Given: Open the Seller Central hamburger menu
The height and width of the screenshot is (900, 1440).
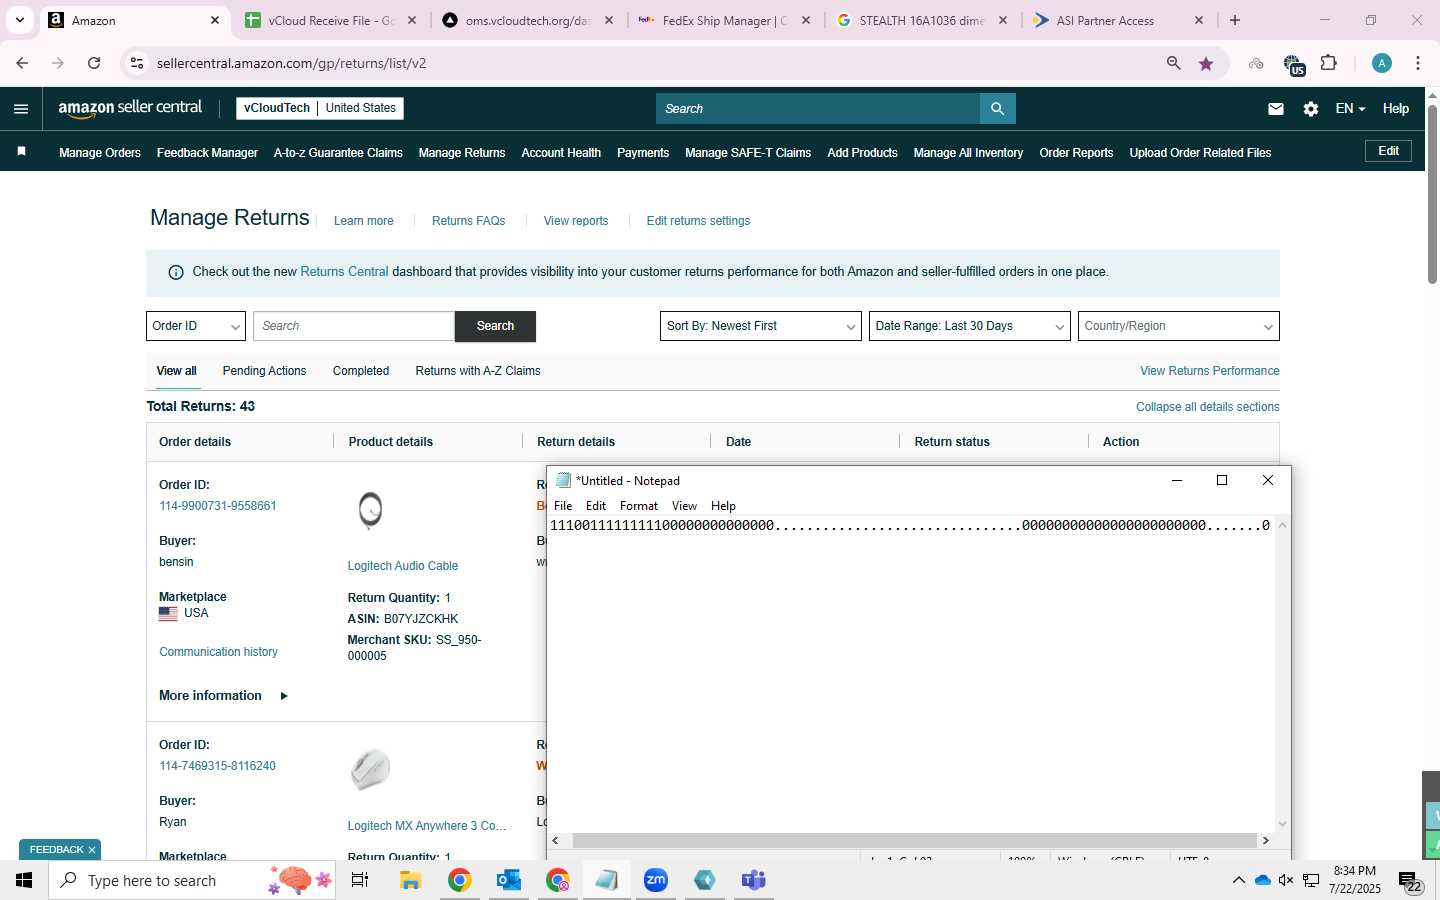Looking at the screenshot, I should coord(21,109).
